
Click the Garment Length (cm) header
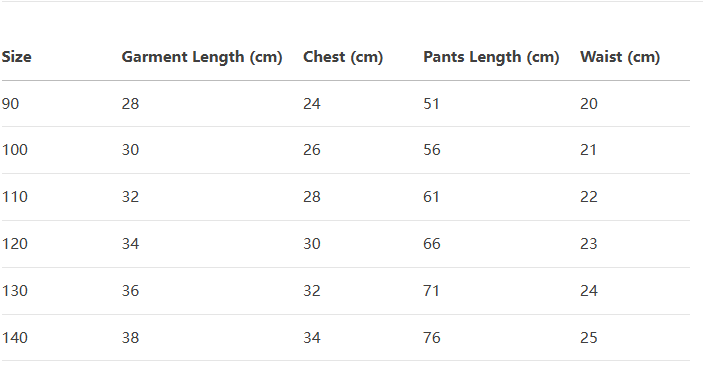tap(202, 57)
